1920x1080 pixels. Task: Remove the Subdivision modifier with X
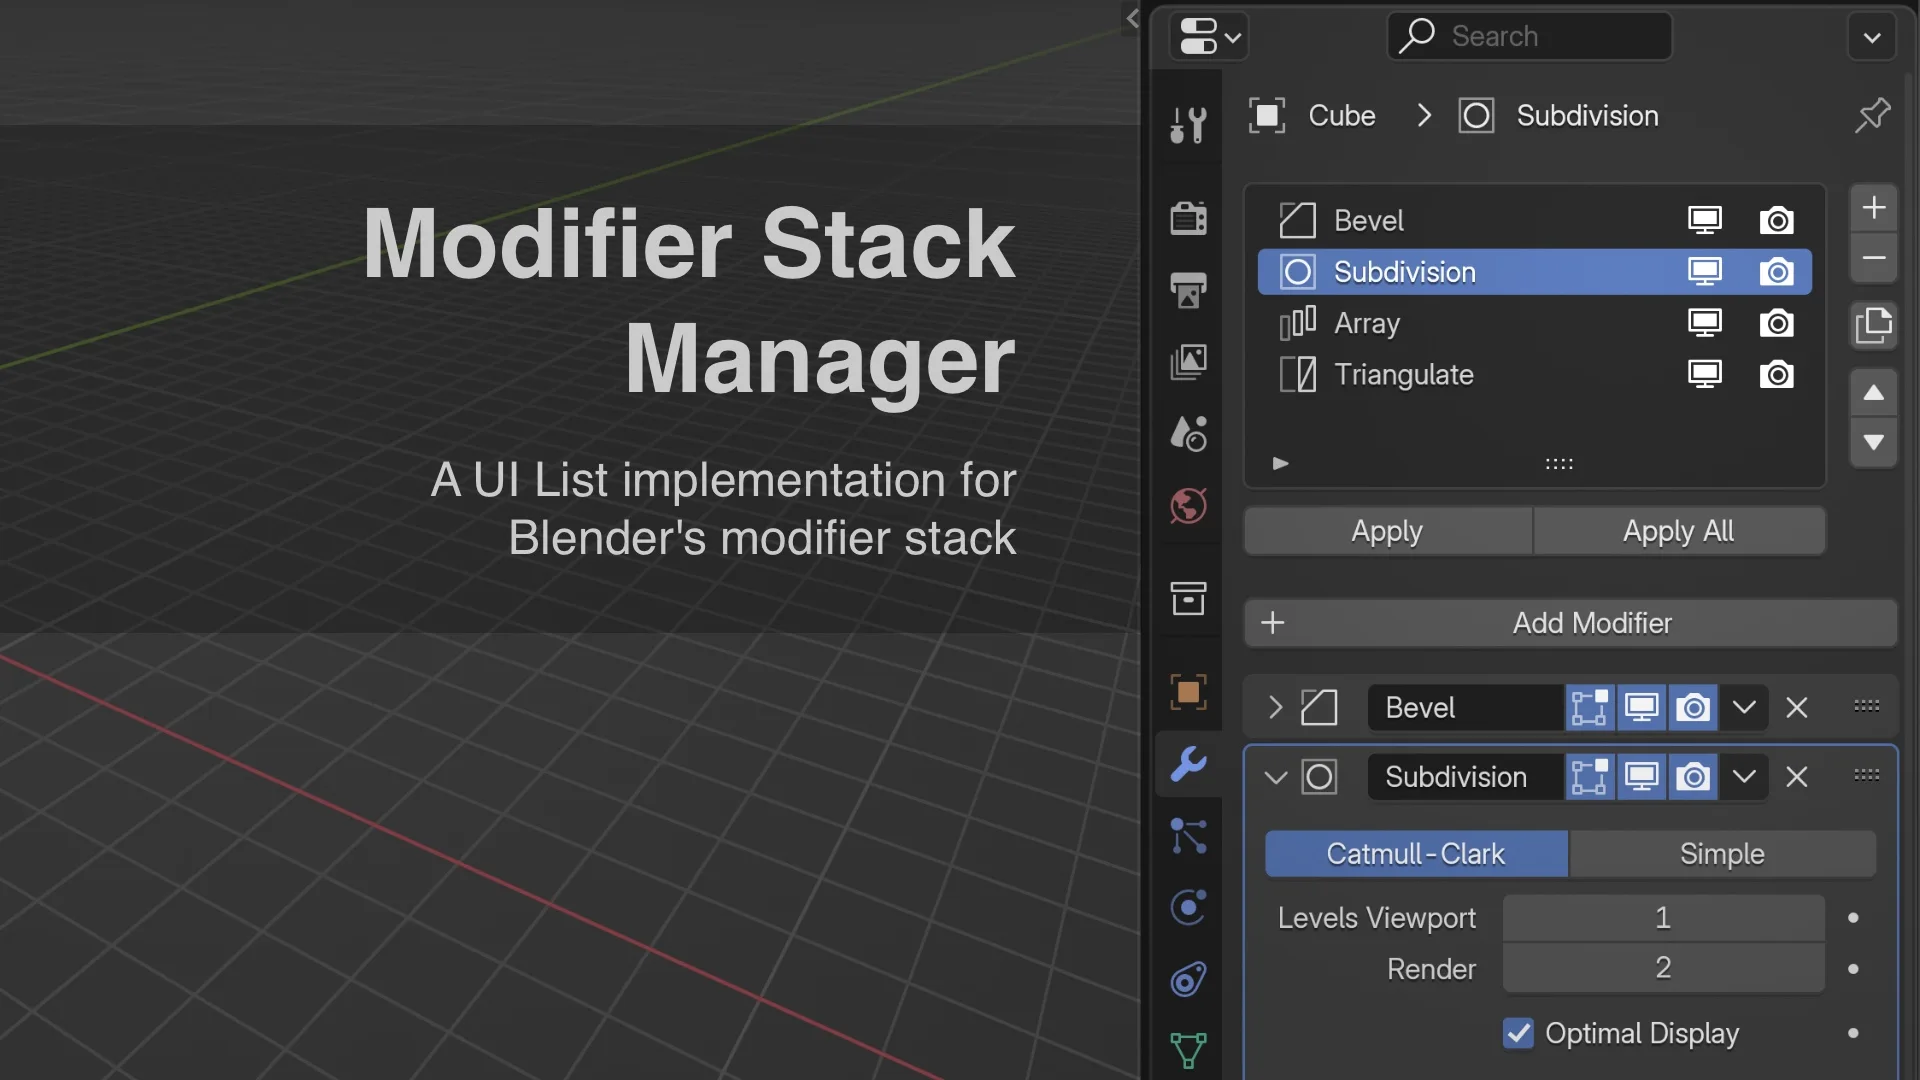click(1796, 777)
